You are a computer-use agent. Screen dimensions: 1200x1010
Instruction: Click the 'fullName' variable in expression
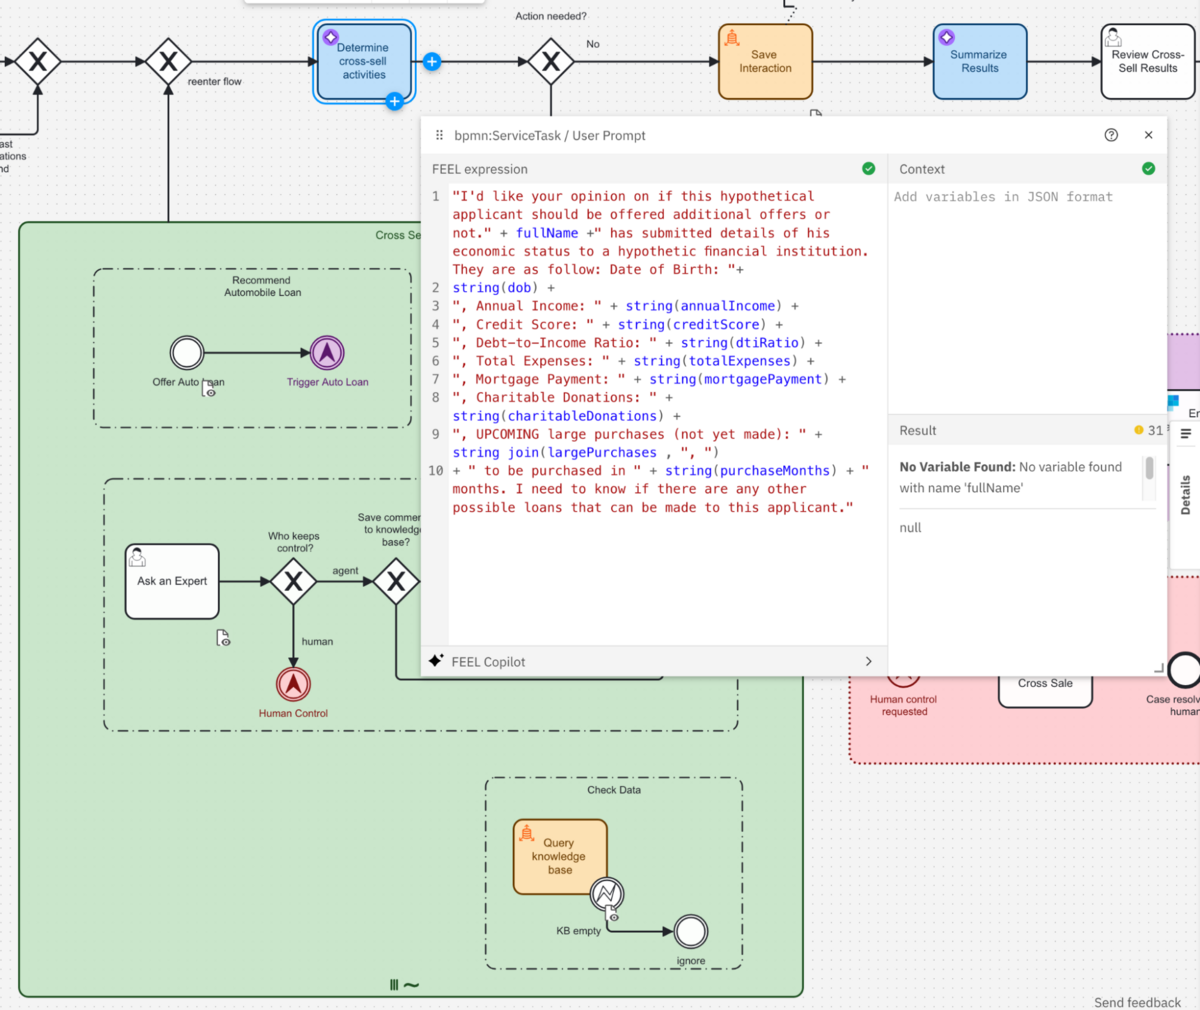pyautogui.click(x=547, y=233)
